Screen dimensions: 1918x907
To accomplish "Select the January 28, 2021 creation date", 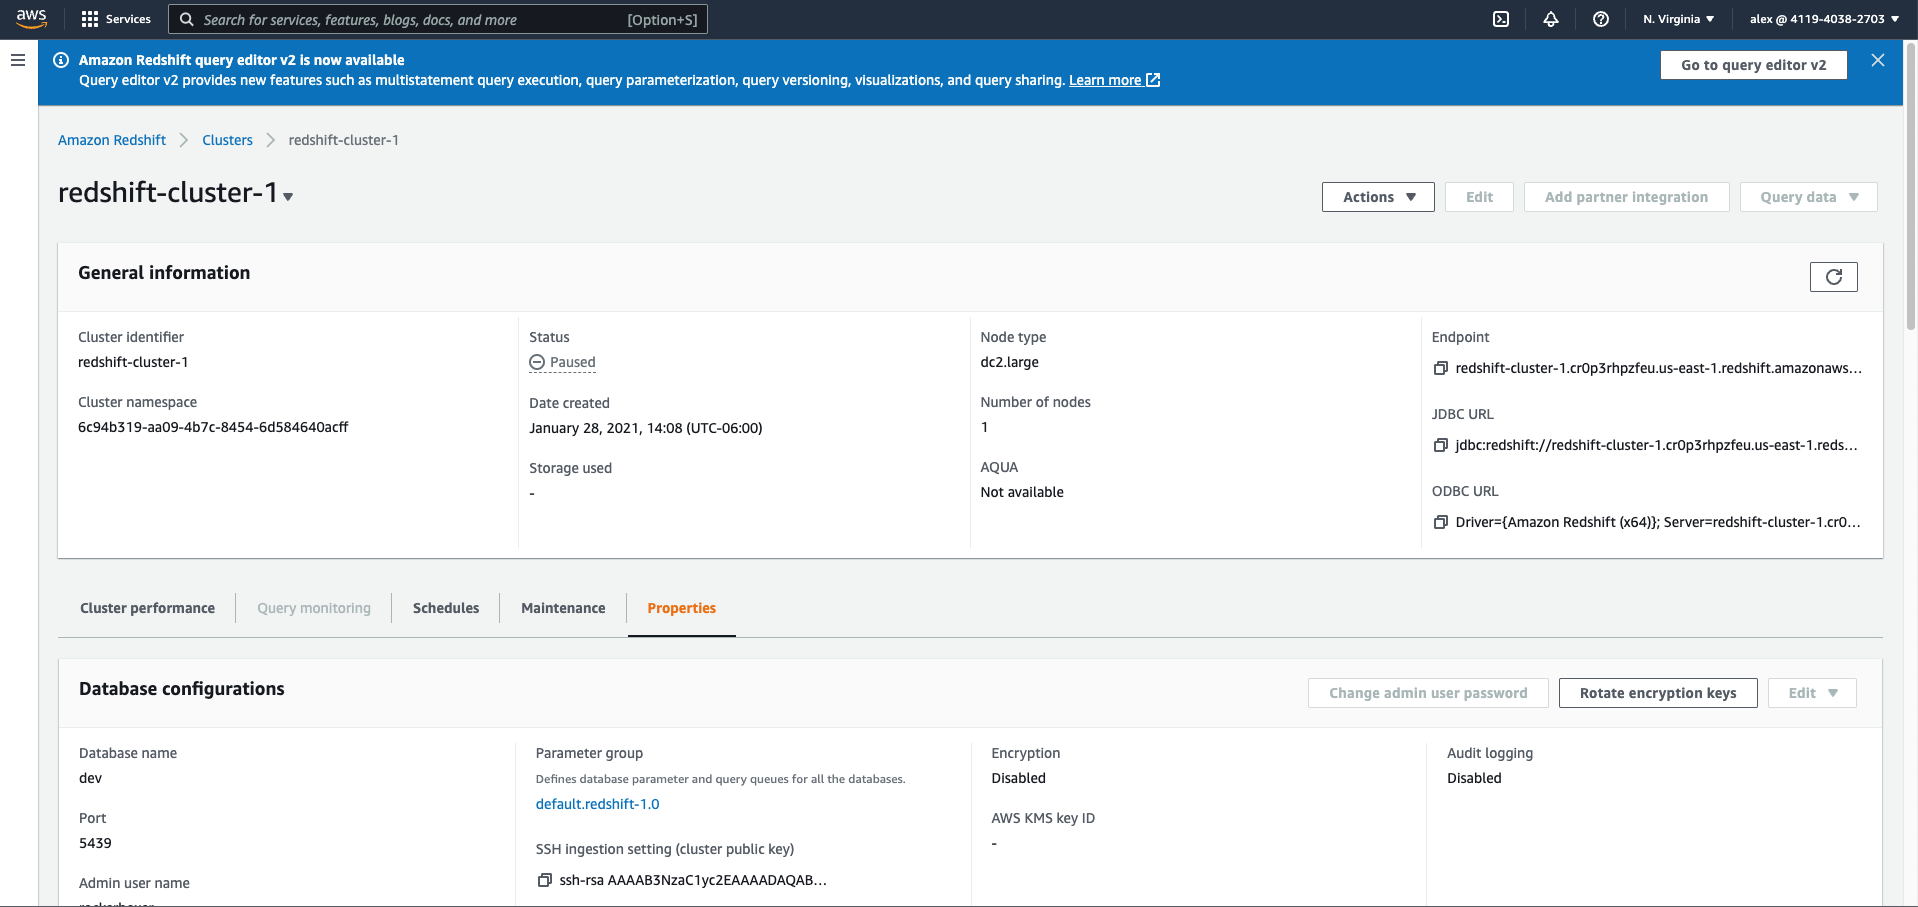I will [646, 428].
